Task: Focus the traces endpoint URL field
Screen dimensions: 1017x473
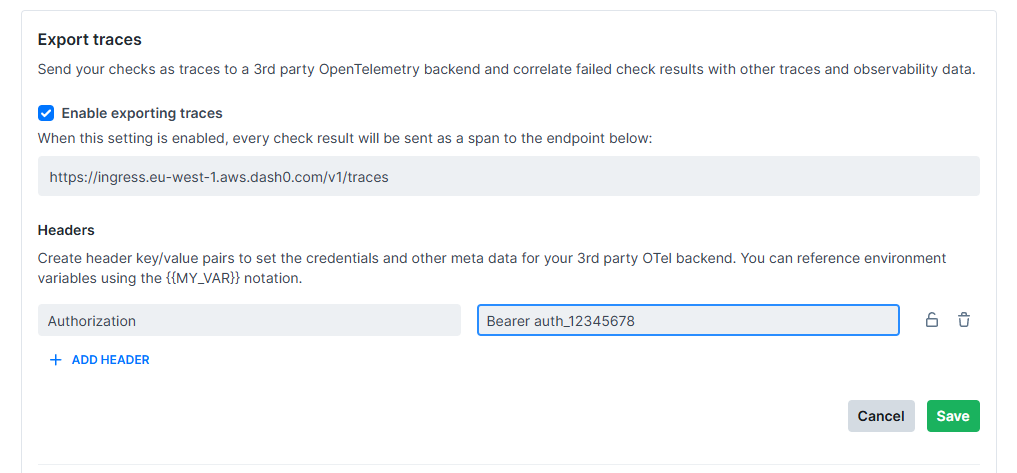Action: click(x=508, y=176)
